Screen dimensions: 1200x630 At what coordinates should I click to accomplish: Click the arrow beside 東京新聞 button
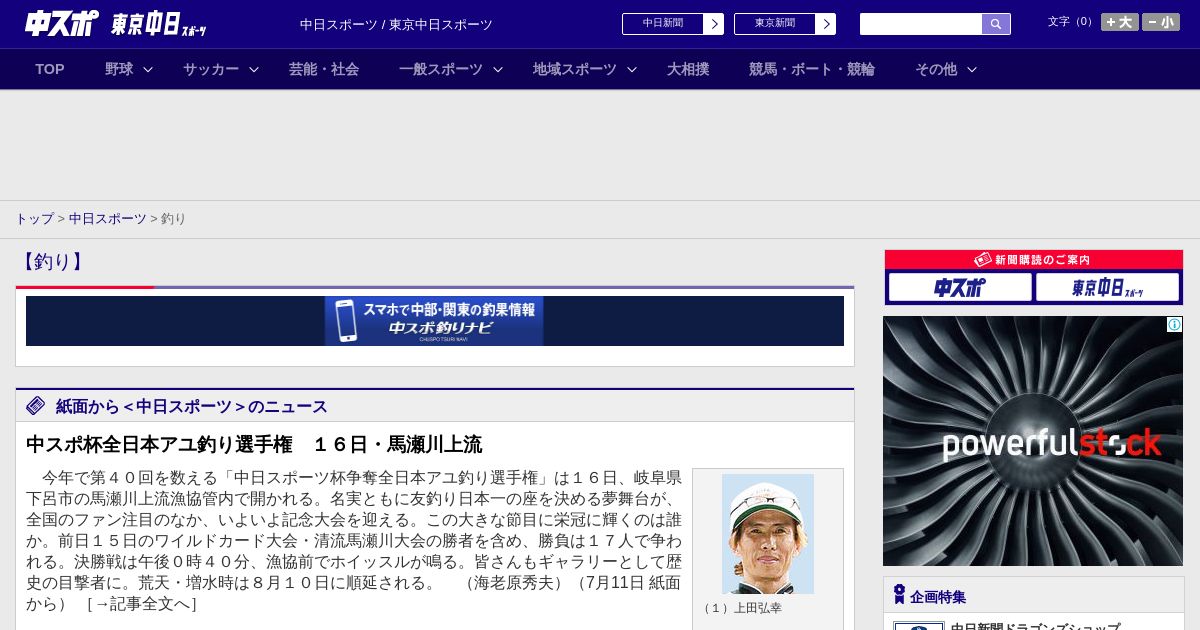pyautogui.click(x=825, y=24)
